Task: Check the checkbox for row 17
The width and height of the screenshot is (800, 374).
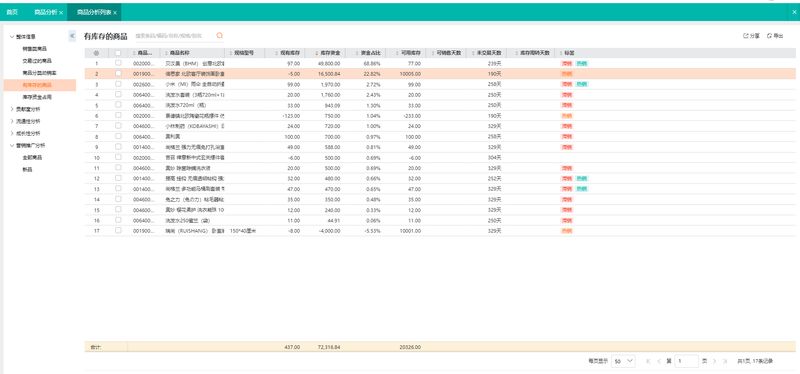Action: coord(118,230)
